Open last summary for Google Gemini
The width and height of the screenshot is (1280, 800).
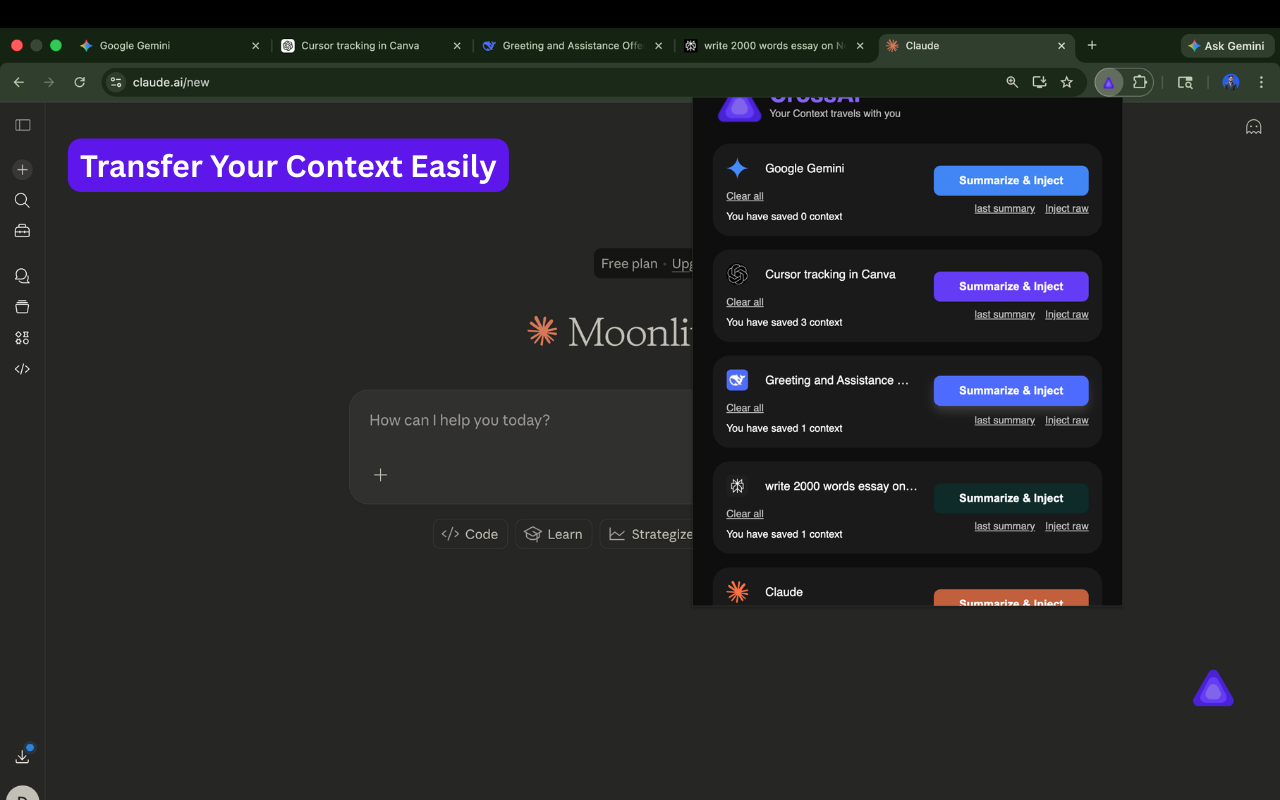pos(1005,209)
